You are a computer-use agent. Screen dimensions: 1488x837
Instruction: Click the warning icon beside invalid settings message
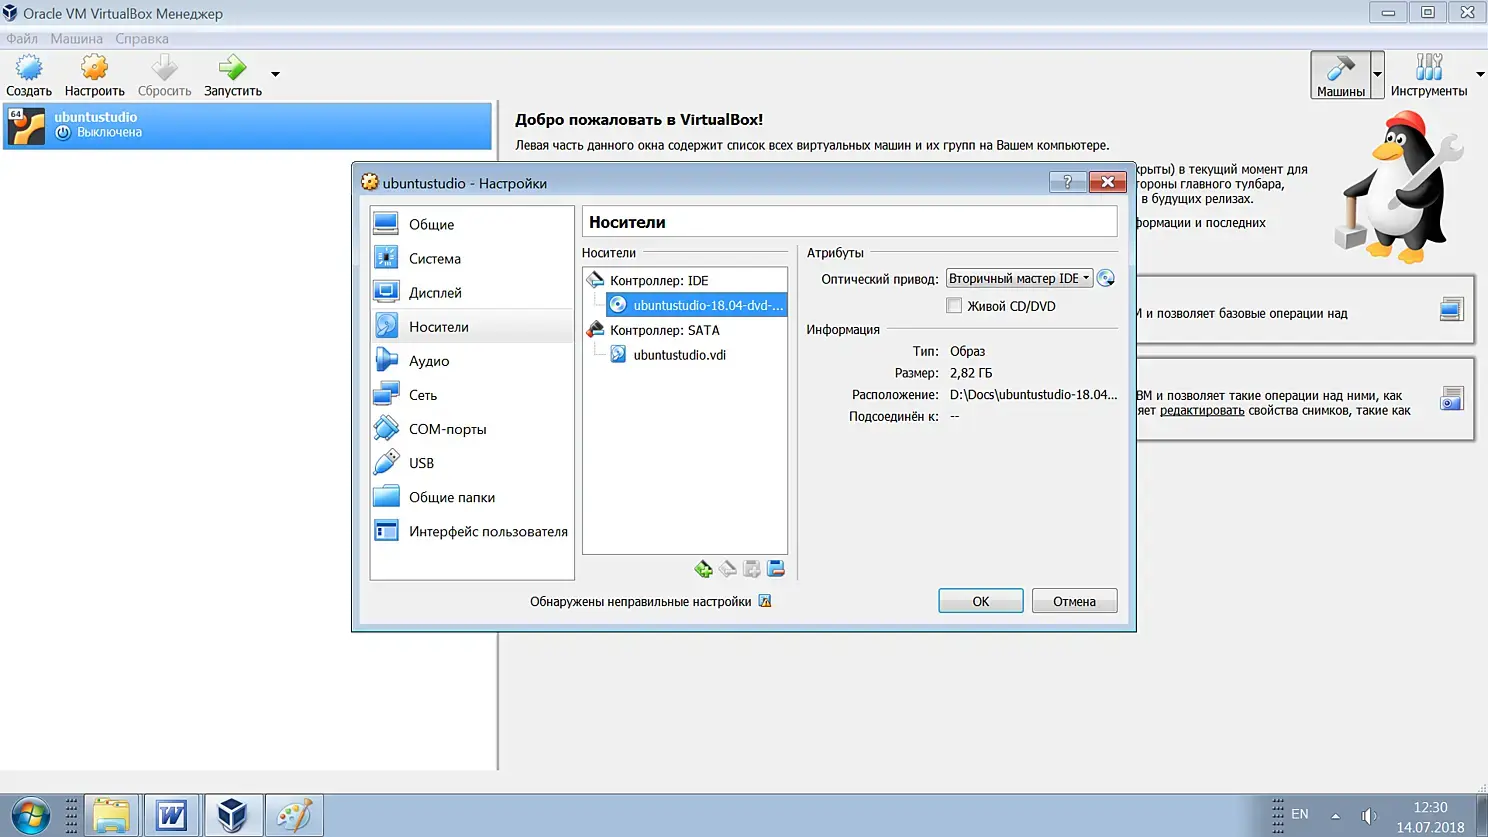pyautogui.click(x=765, y=601)
